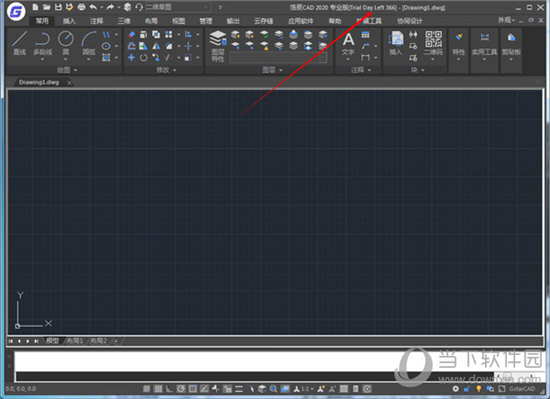This screenshot has height=399, width=550.
Task: Toggle Grid display in the status bar
Action: [x=158, y=388]
